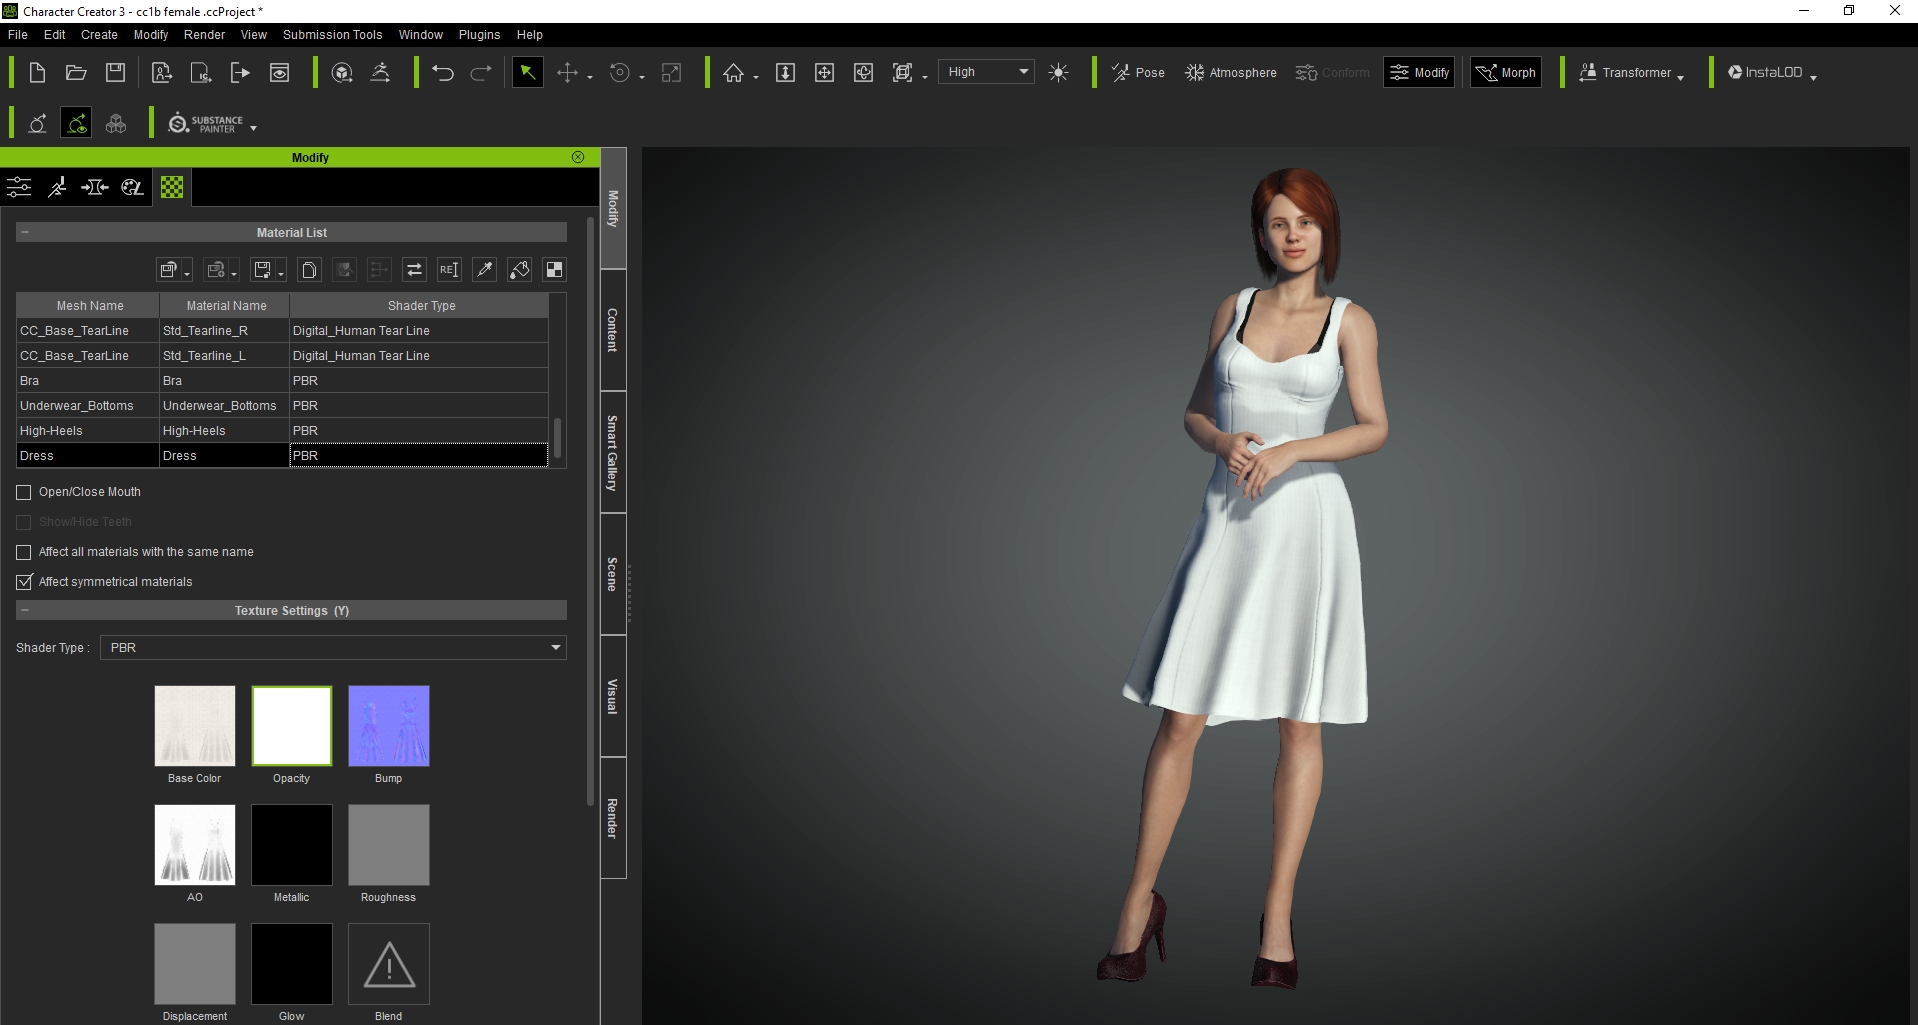Image resolution: width=1918 pixels, height=1025 pixels.
Task: Open the Render menu
Action: pyautogui.click(x=204, y=34)
